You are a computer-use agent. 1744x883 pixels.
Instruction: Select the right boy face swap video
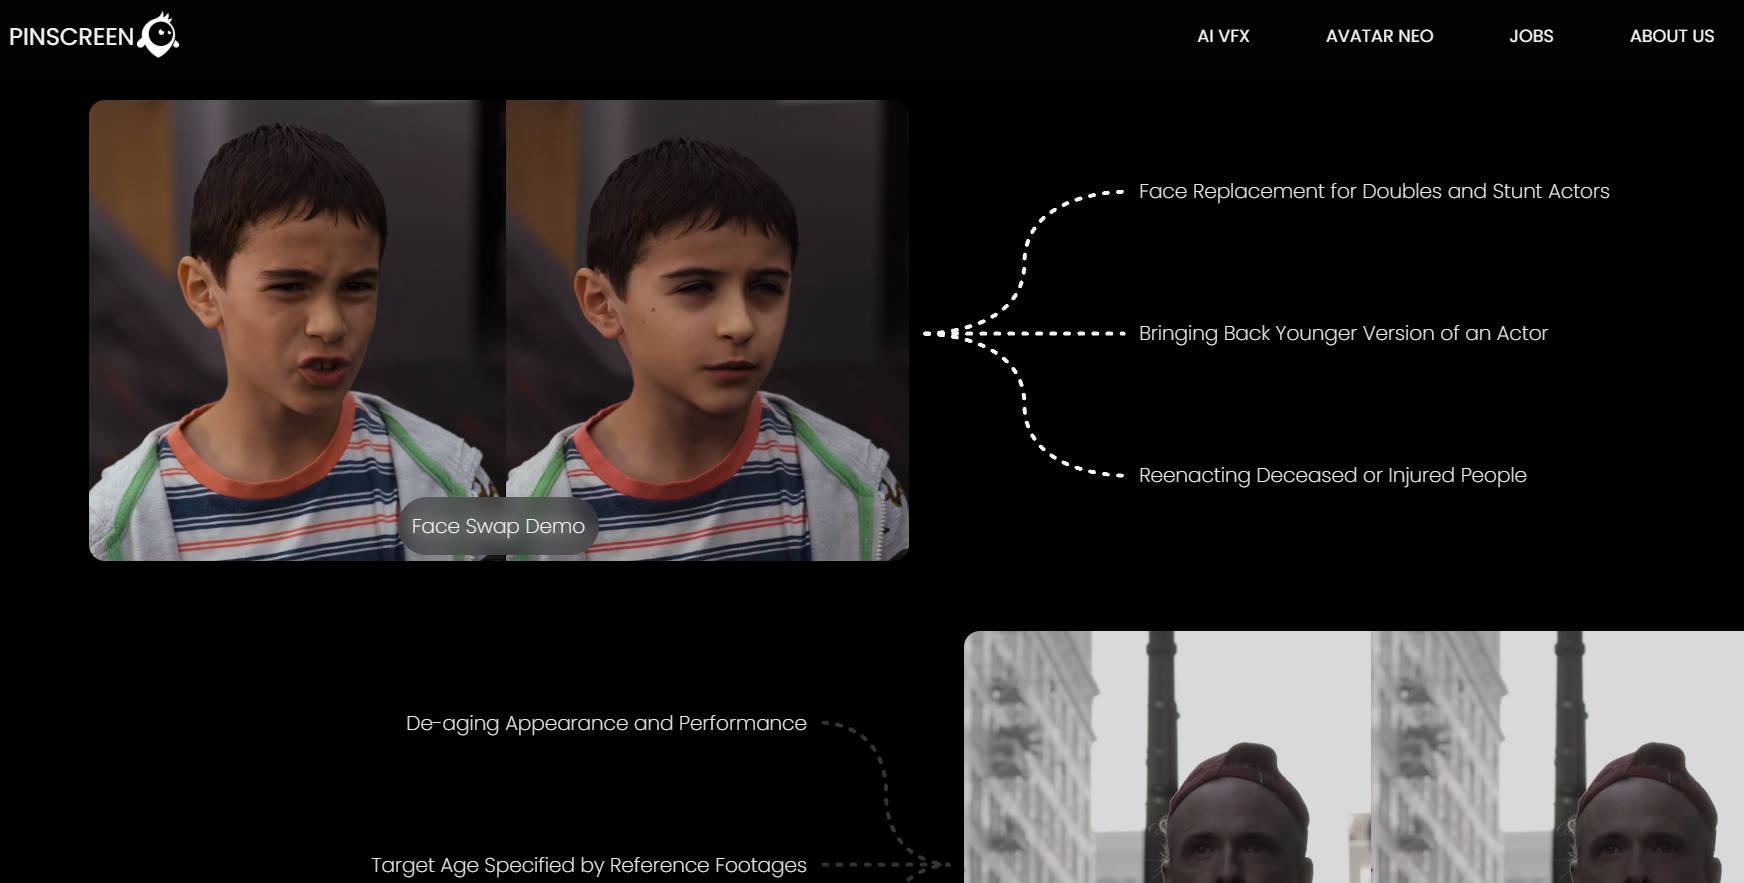[707, 330]
